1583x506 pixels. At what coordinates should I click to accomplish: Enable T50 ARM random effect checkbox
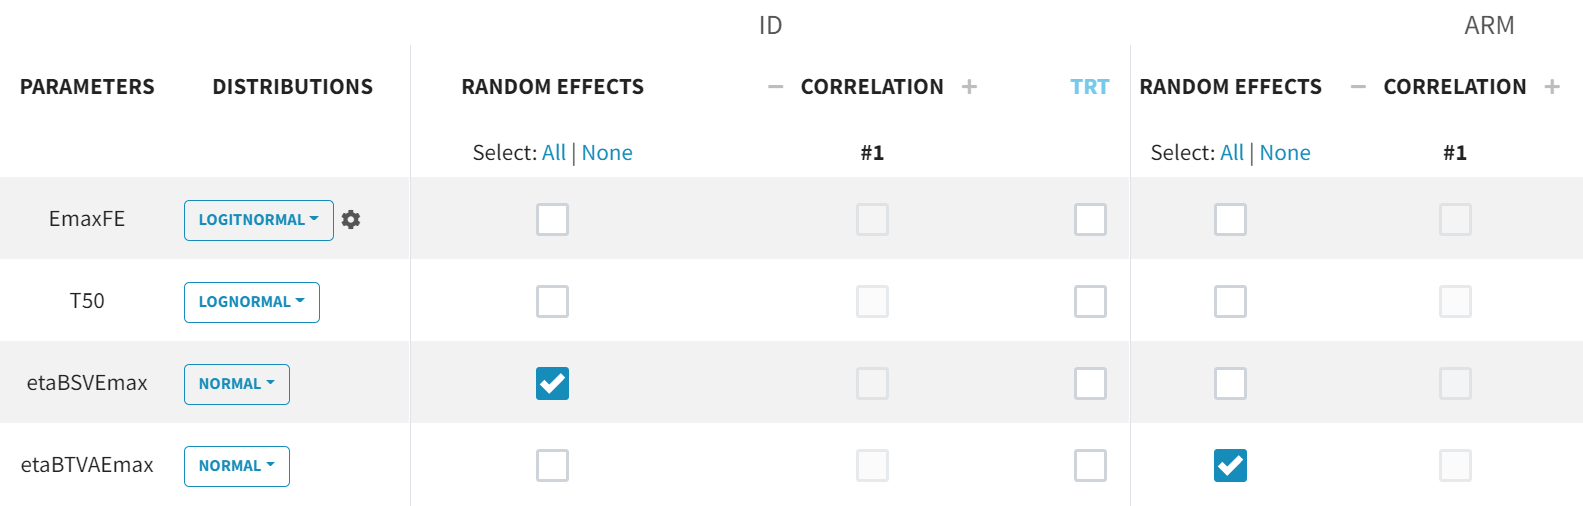click(x=1230, y=301)
